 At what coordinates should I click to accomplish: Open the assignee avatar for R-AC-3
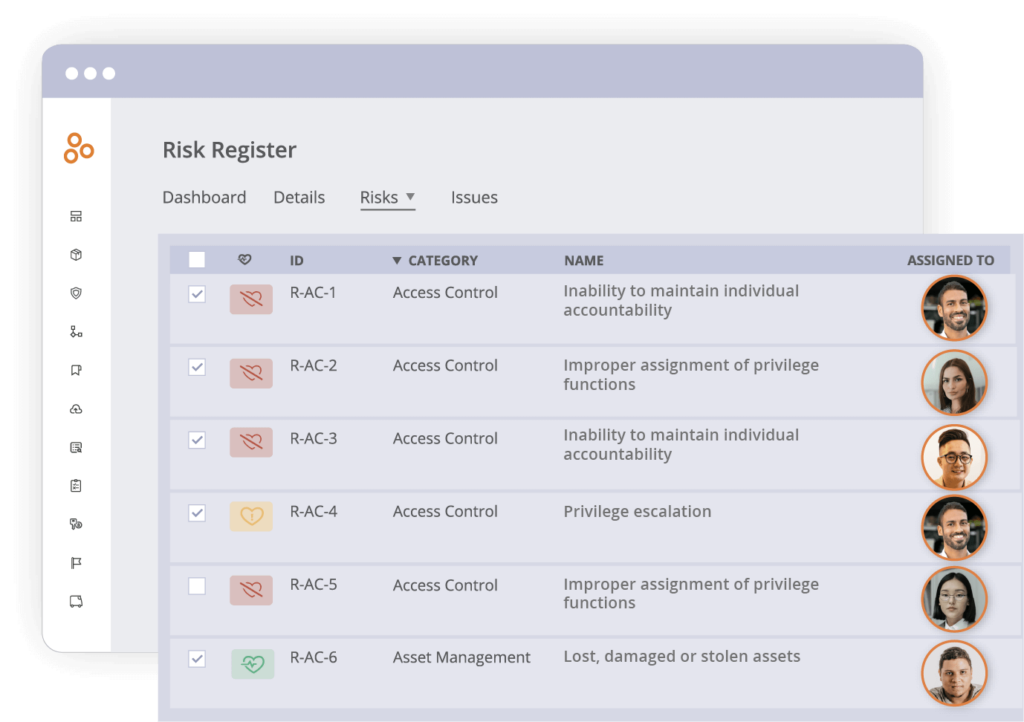954,458
